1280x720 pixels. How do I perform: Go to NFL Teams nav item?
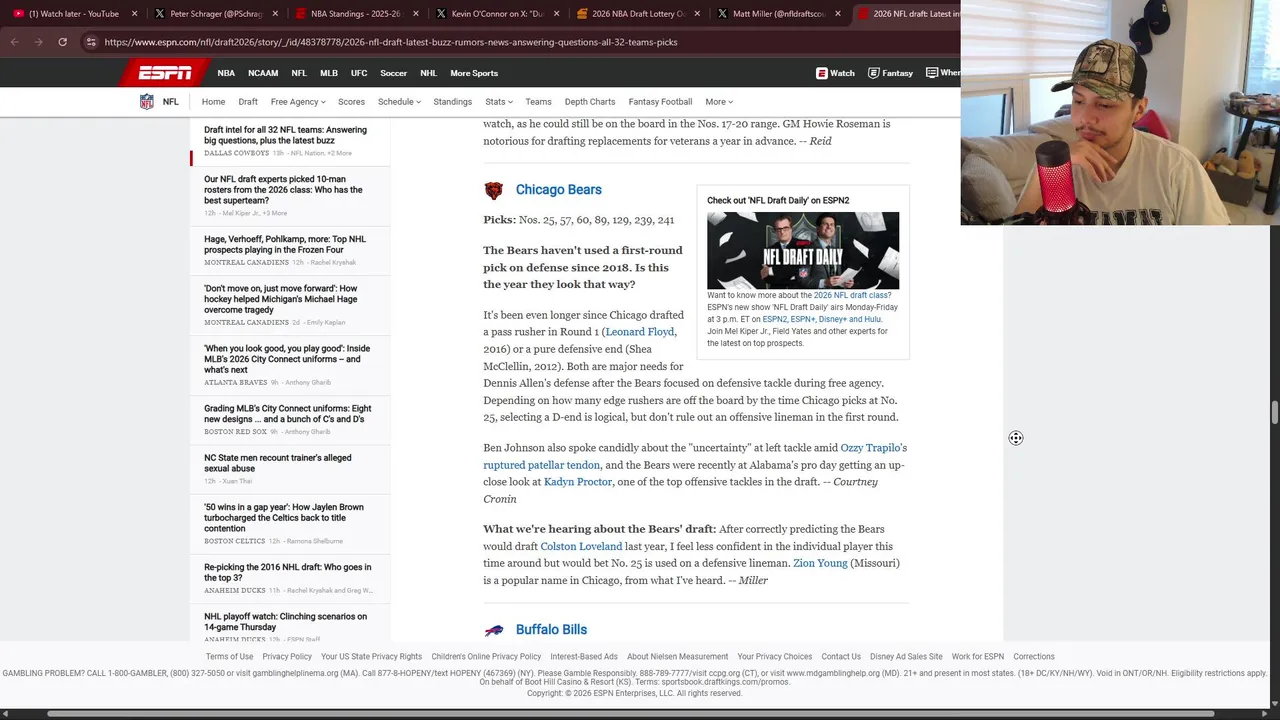pyautogui.click(x=538, y=102)
